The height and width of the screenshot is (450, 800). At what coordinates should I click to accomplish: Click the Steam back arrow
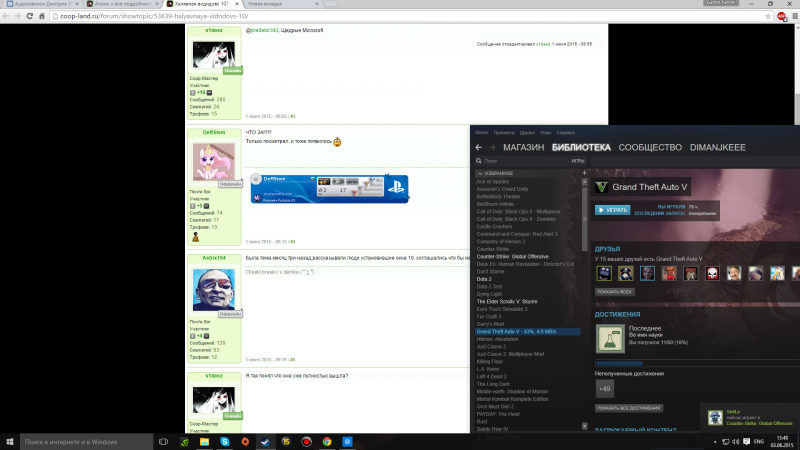(478, 147)
